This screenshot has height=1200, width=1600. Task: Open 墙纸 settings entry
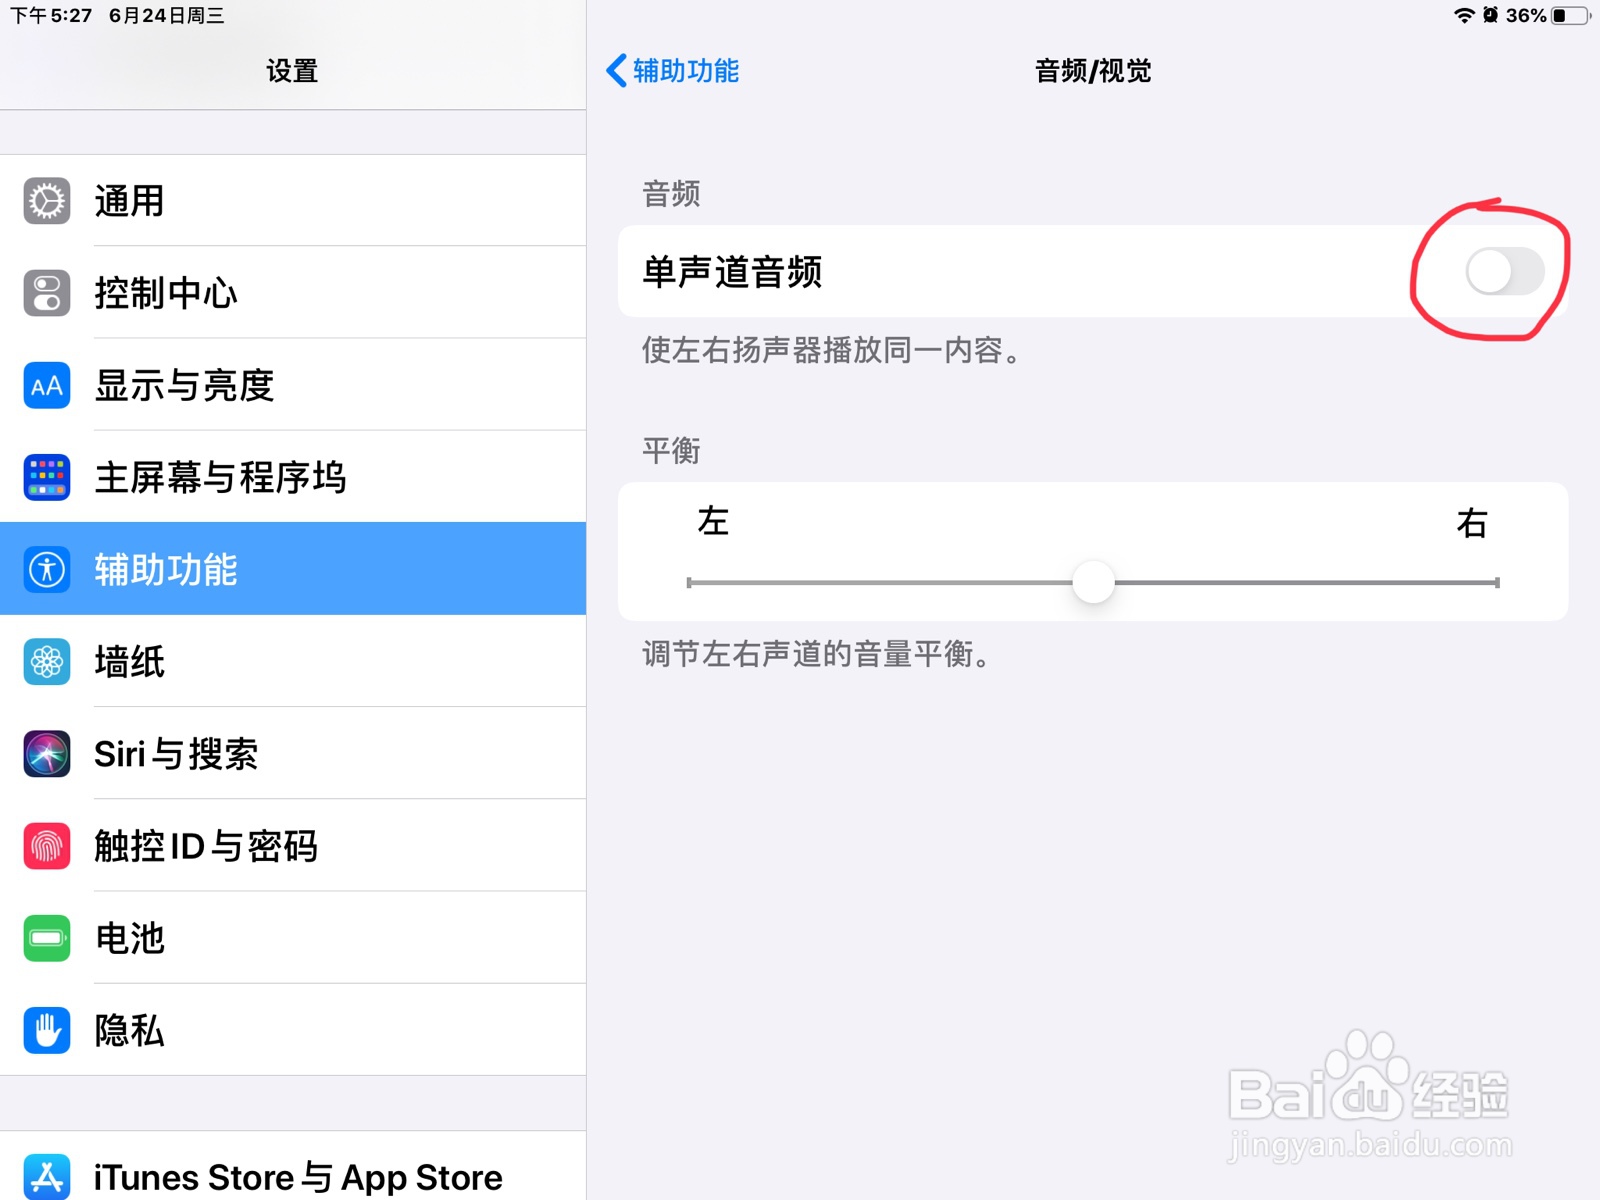click(x=293, y=662)
